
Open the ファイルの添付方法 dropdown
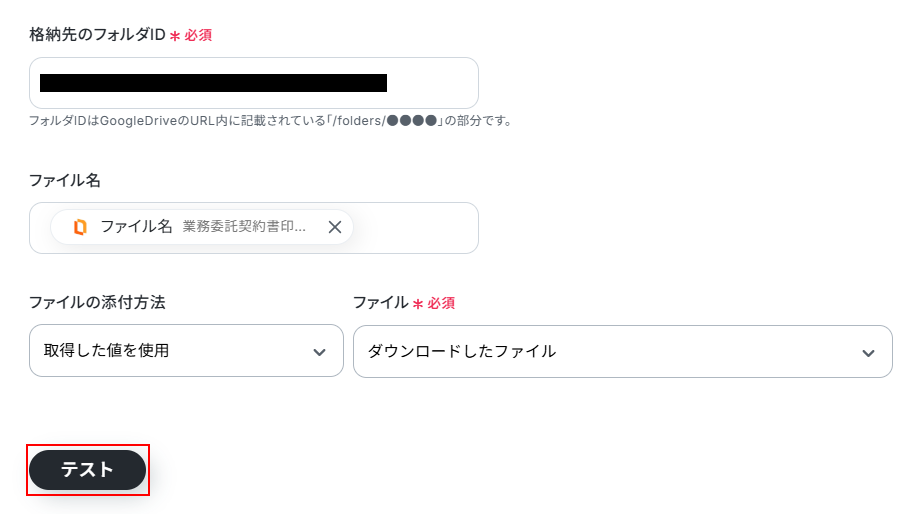(186, 351)
